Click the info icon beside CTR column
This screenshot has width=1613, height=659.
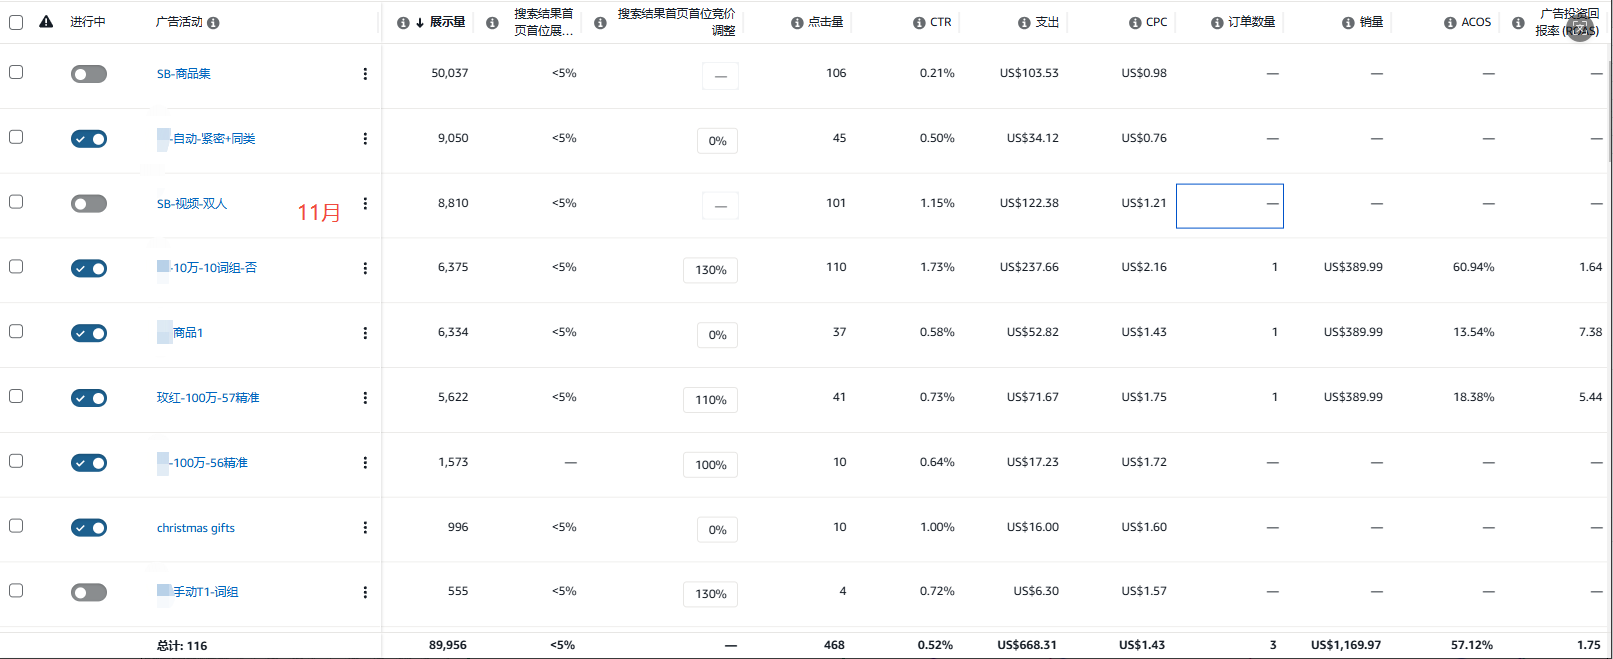pos(919,22)
